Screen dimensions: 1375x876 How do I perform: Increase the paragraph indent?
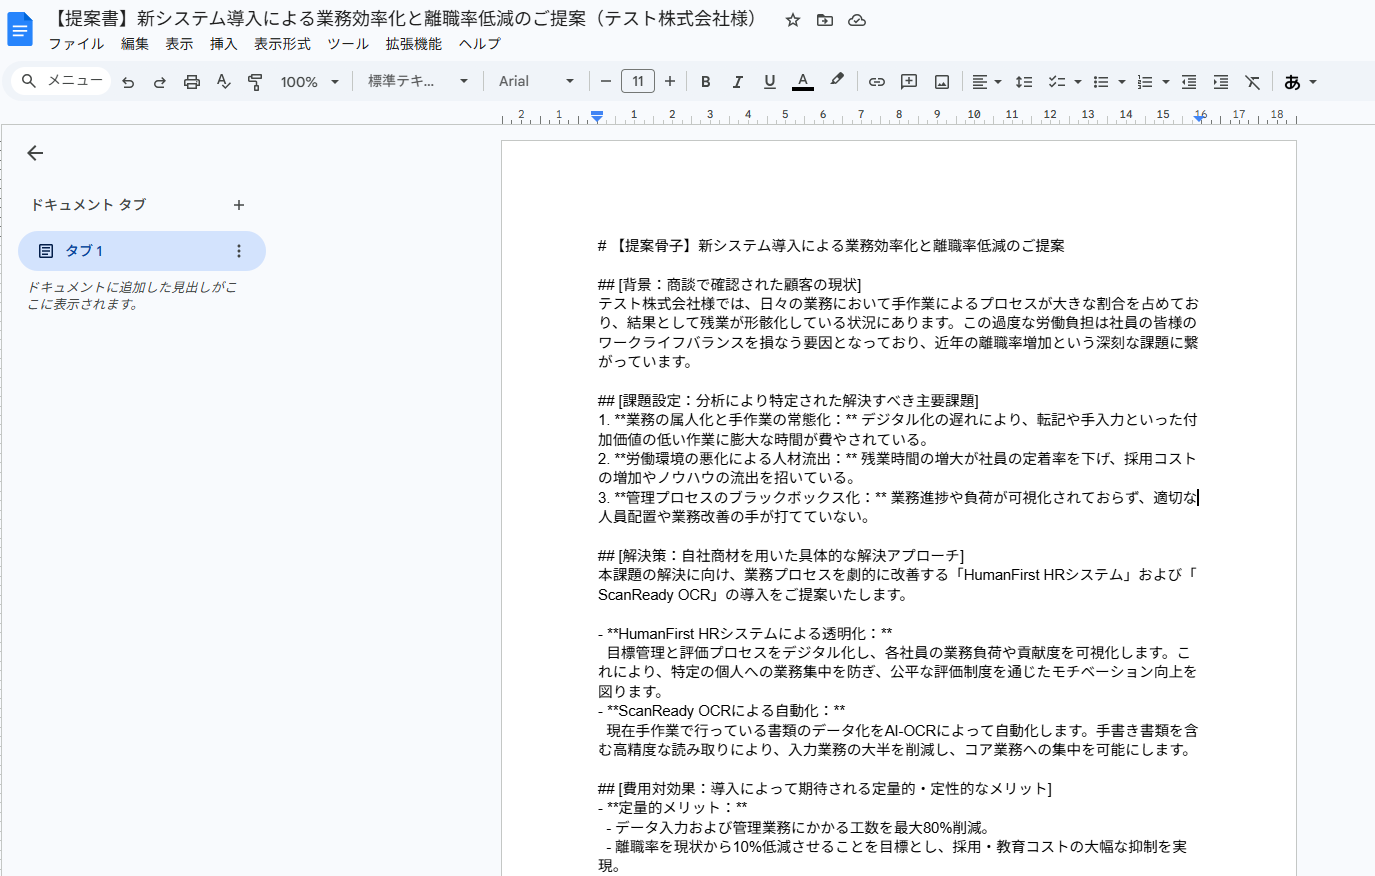click(x=1221, y=82)
